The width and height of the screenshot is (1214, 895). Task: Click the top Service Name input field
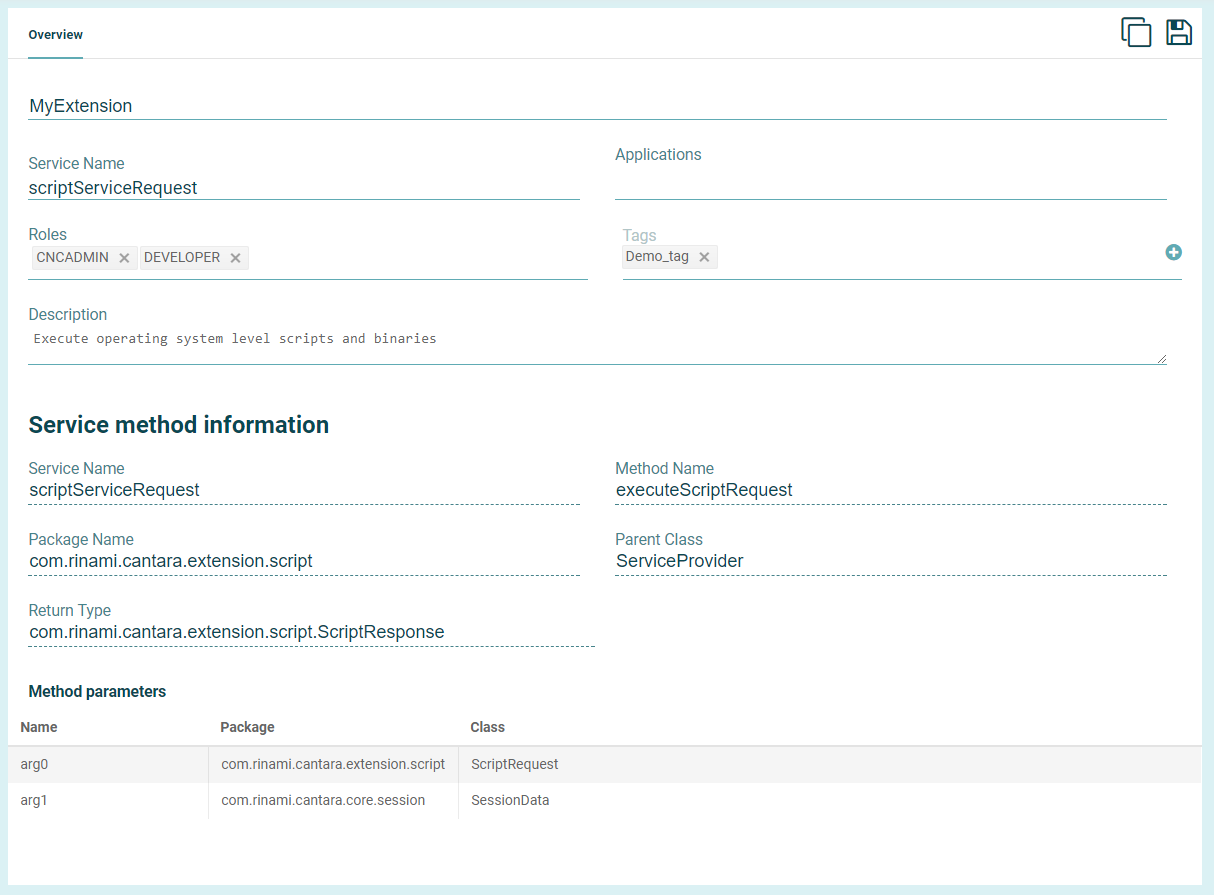pyautogui.click(x=303, y=188)
